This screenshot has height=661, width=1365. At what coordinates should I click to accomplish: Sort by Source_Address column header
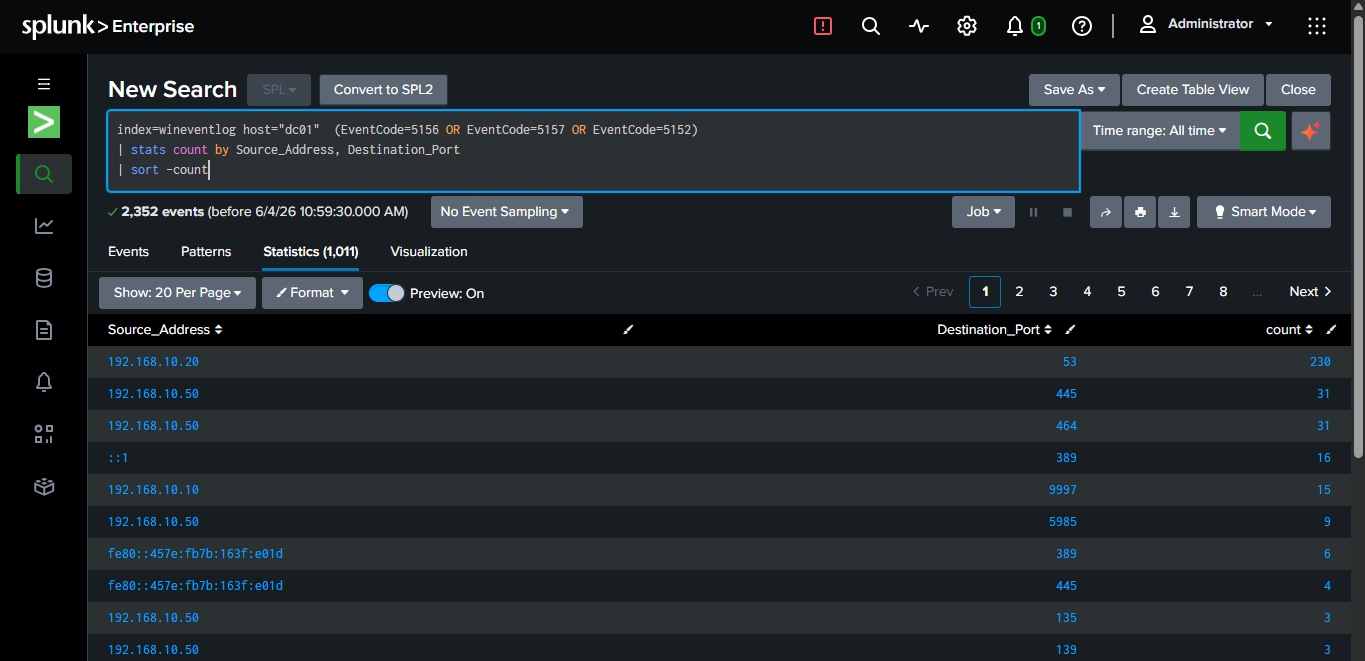click(165, 329)
